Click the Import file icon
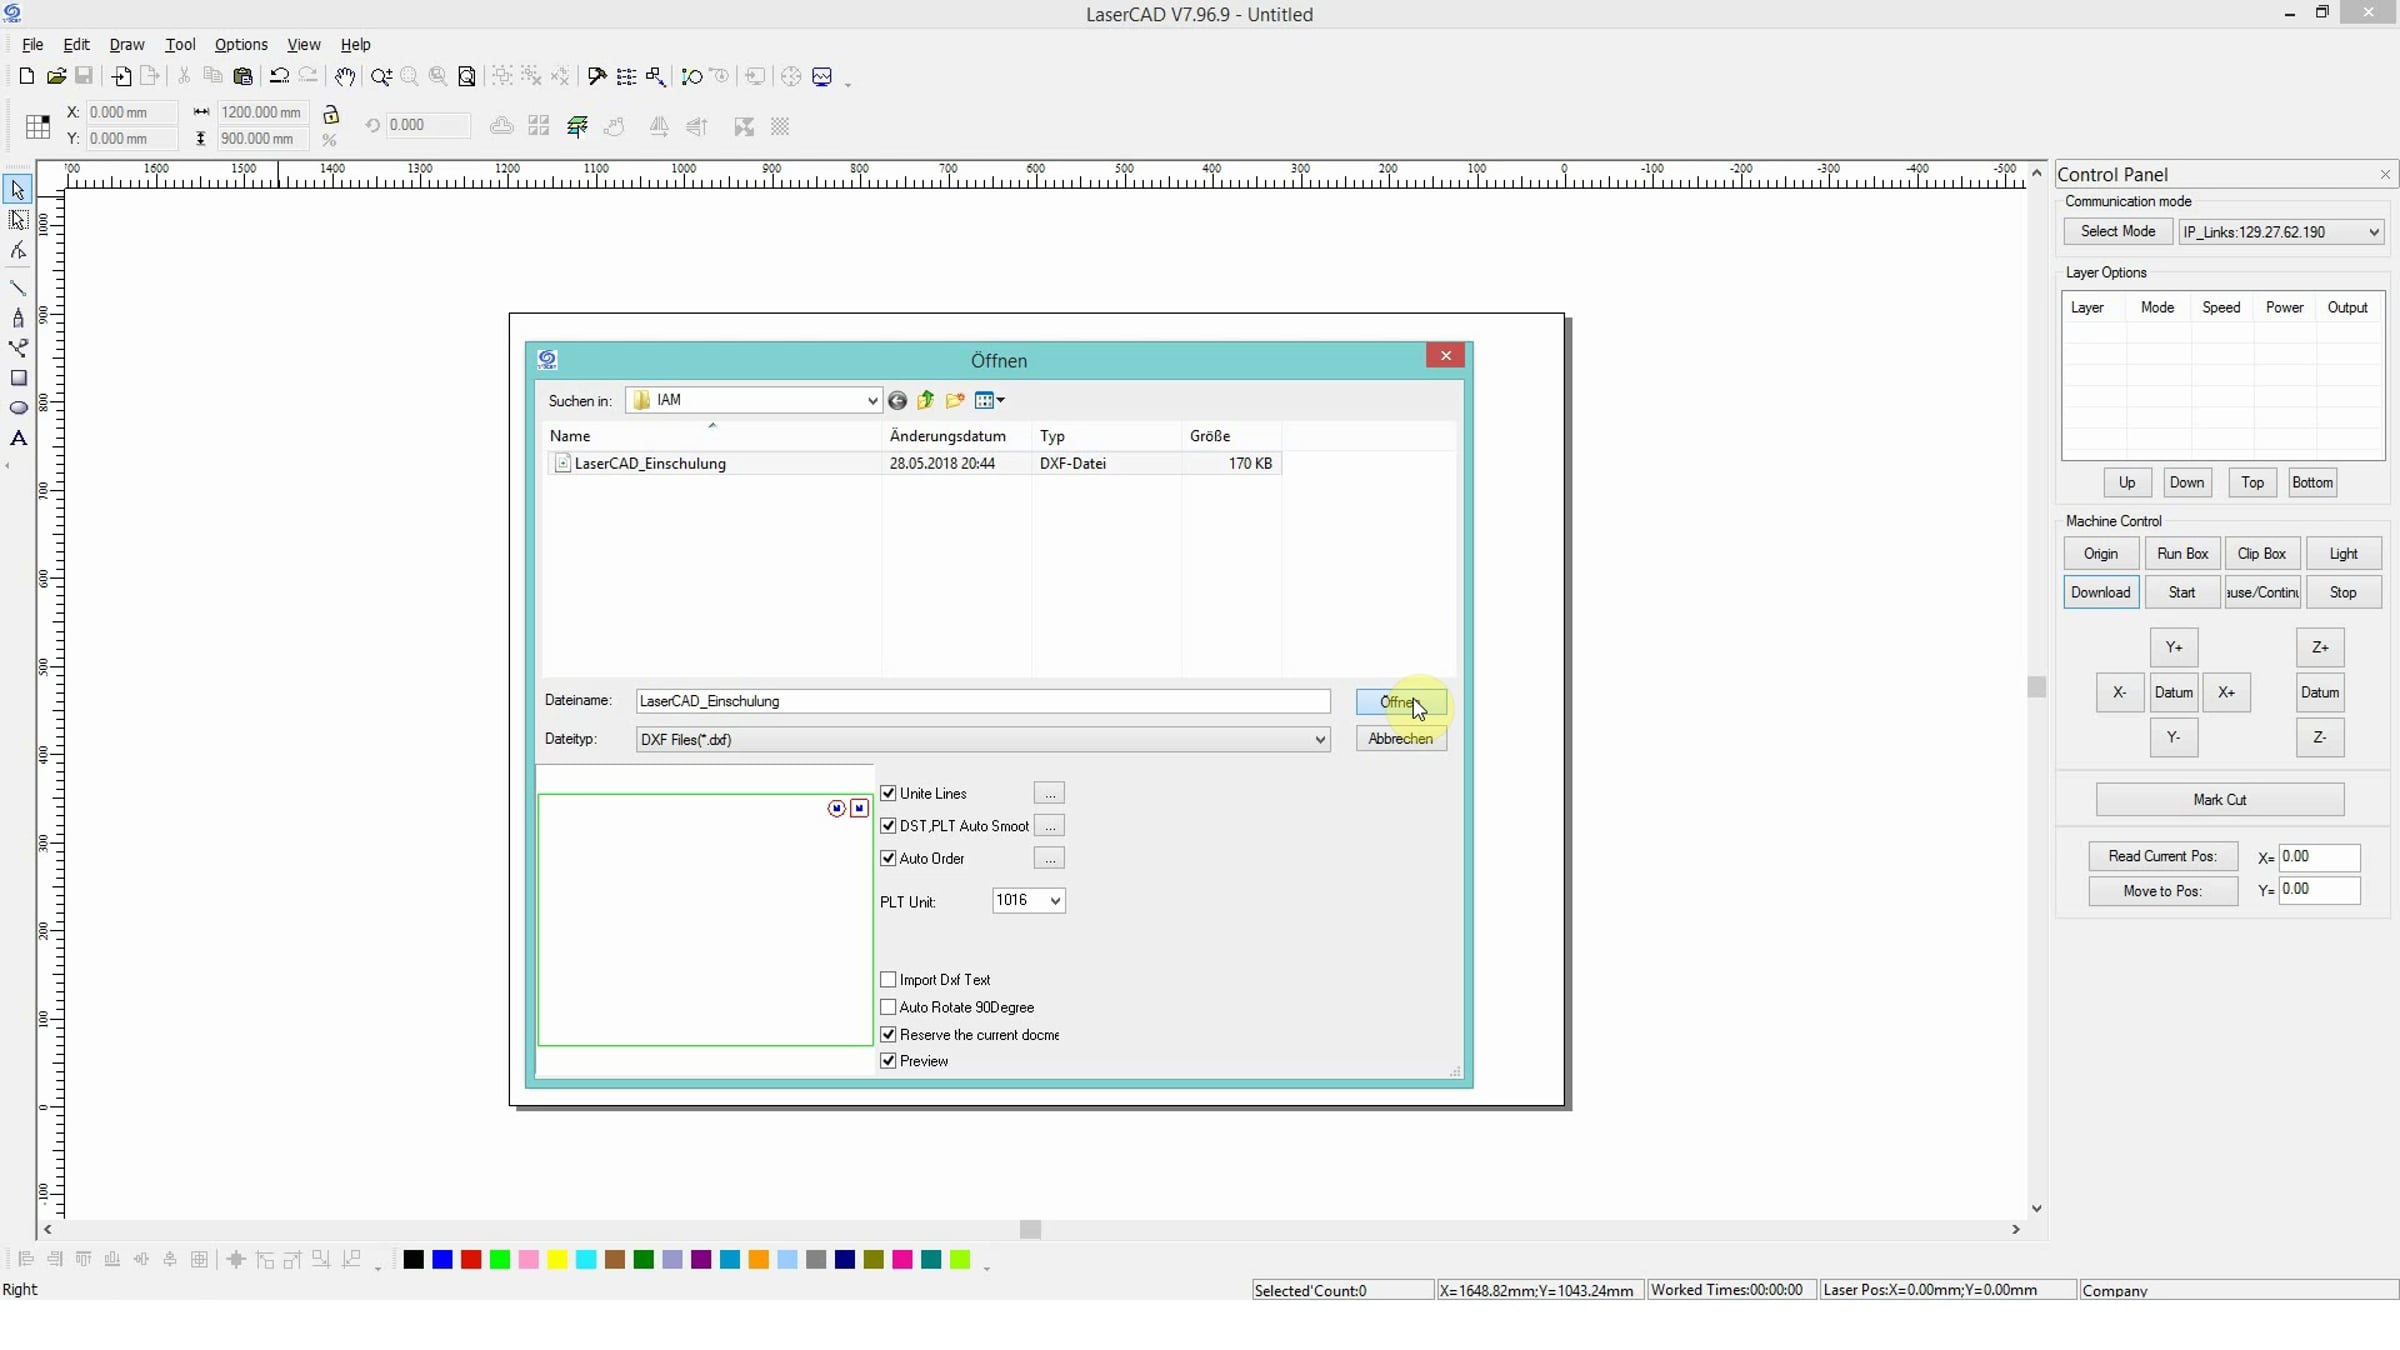 pos(121,76)
